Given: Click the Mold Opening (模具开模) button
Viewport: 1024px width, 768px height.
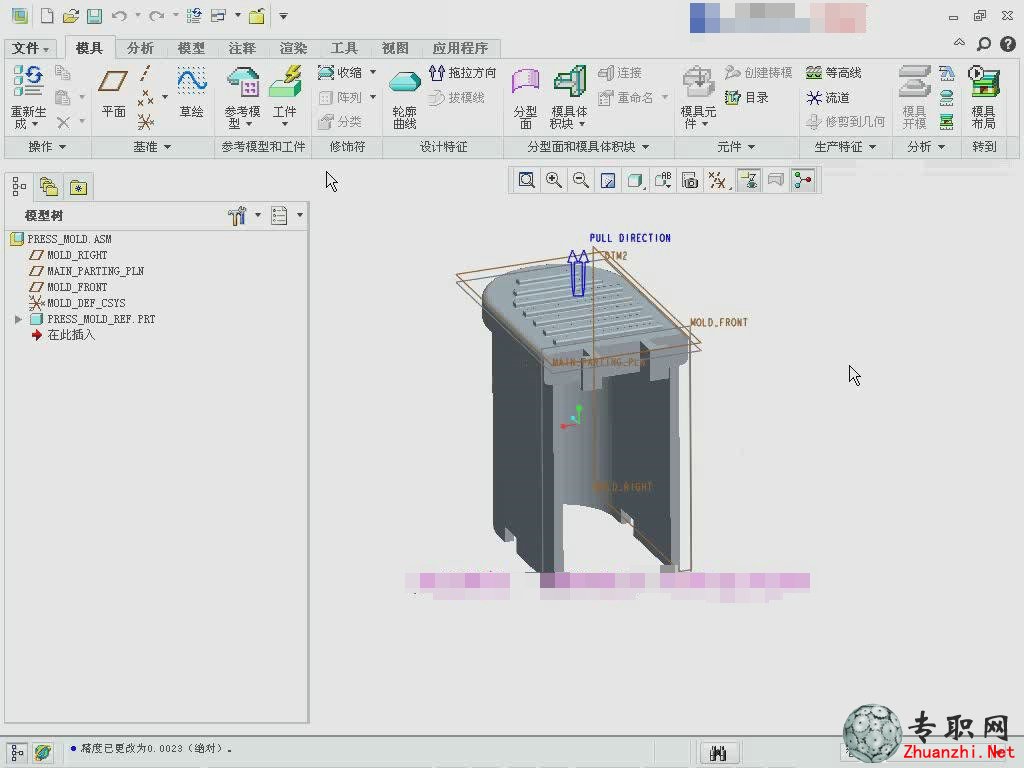Looking at the screenshot, I should coord(914,97).
